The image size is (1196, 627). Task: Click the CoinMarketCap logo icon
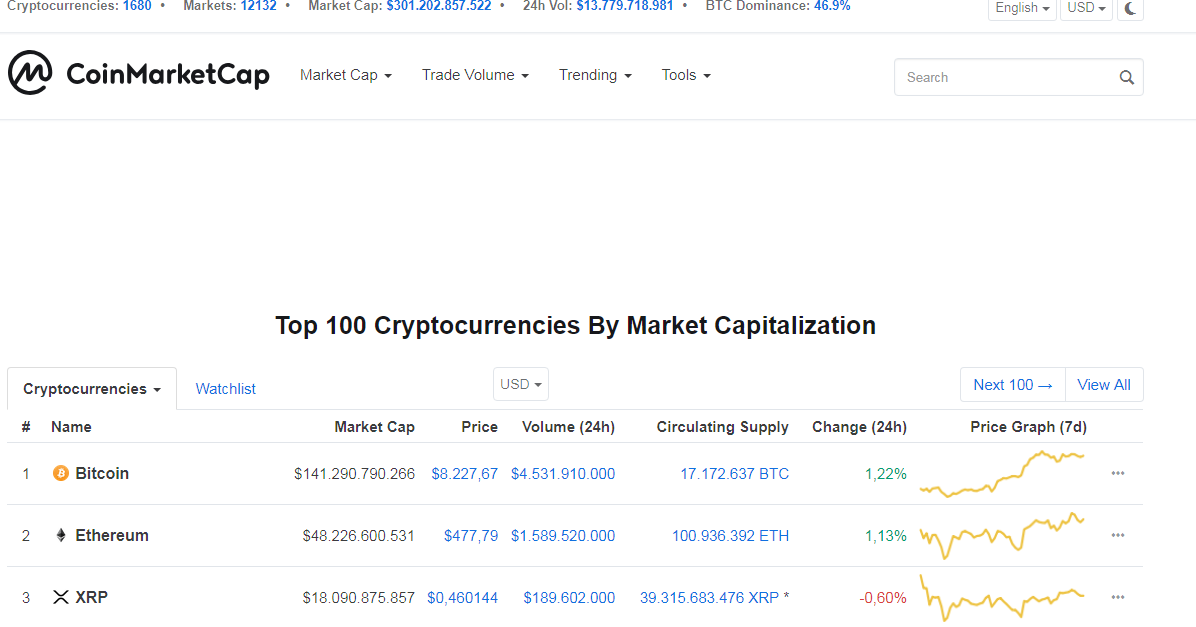pos(30,73)
